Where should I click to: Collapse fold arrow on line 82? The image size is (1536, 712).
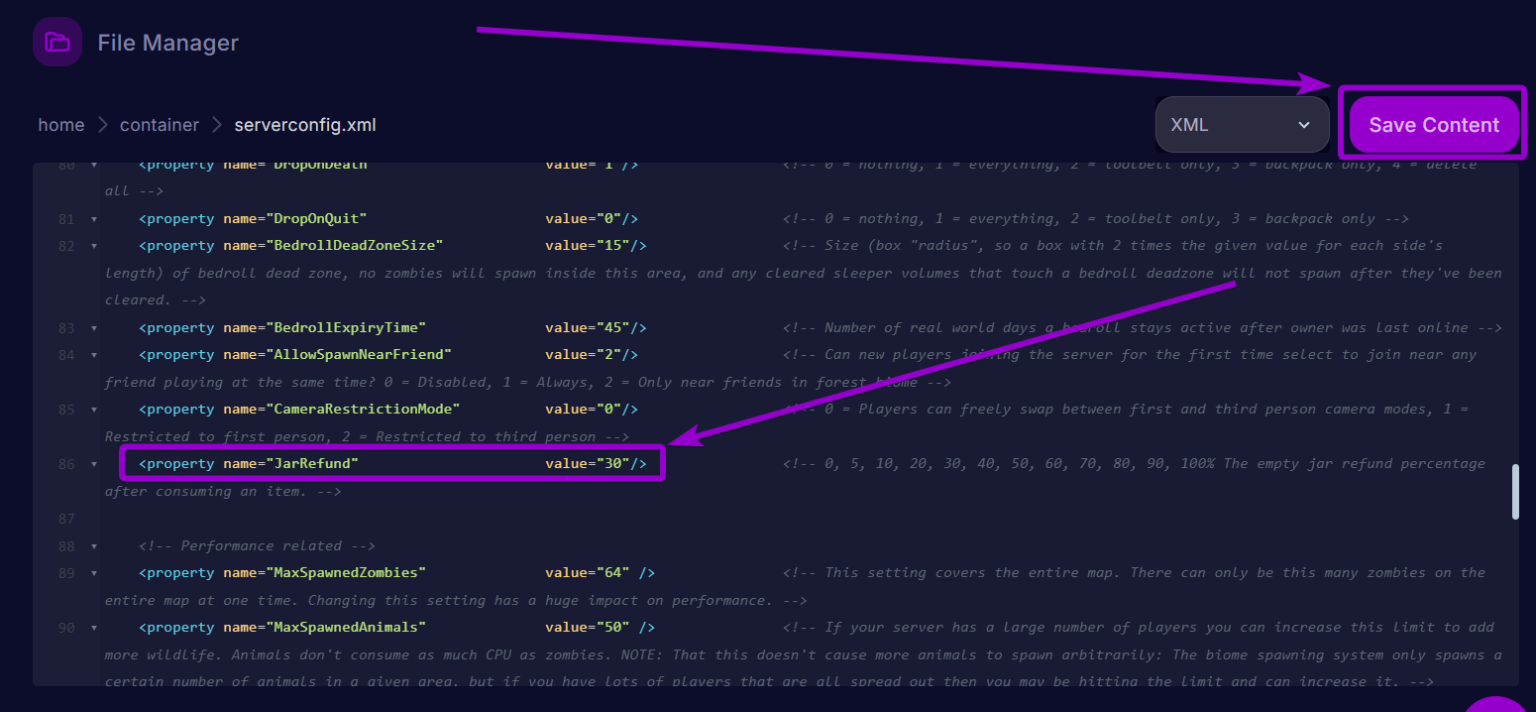point(94,246)
